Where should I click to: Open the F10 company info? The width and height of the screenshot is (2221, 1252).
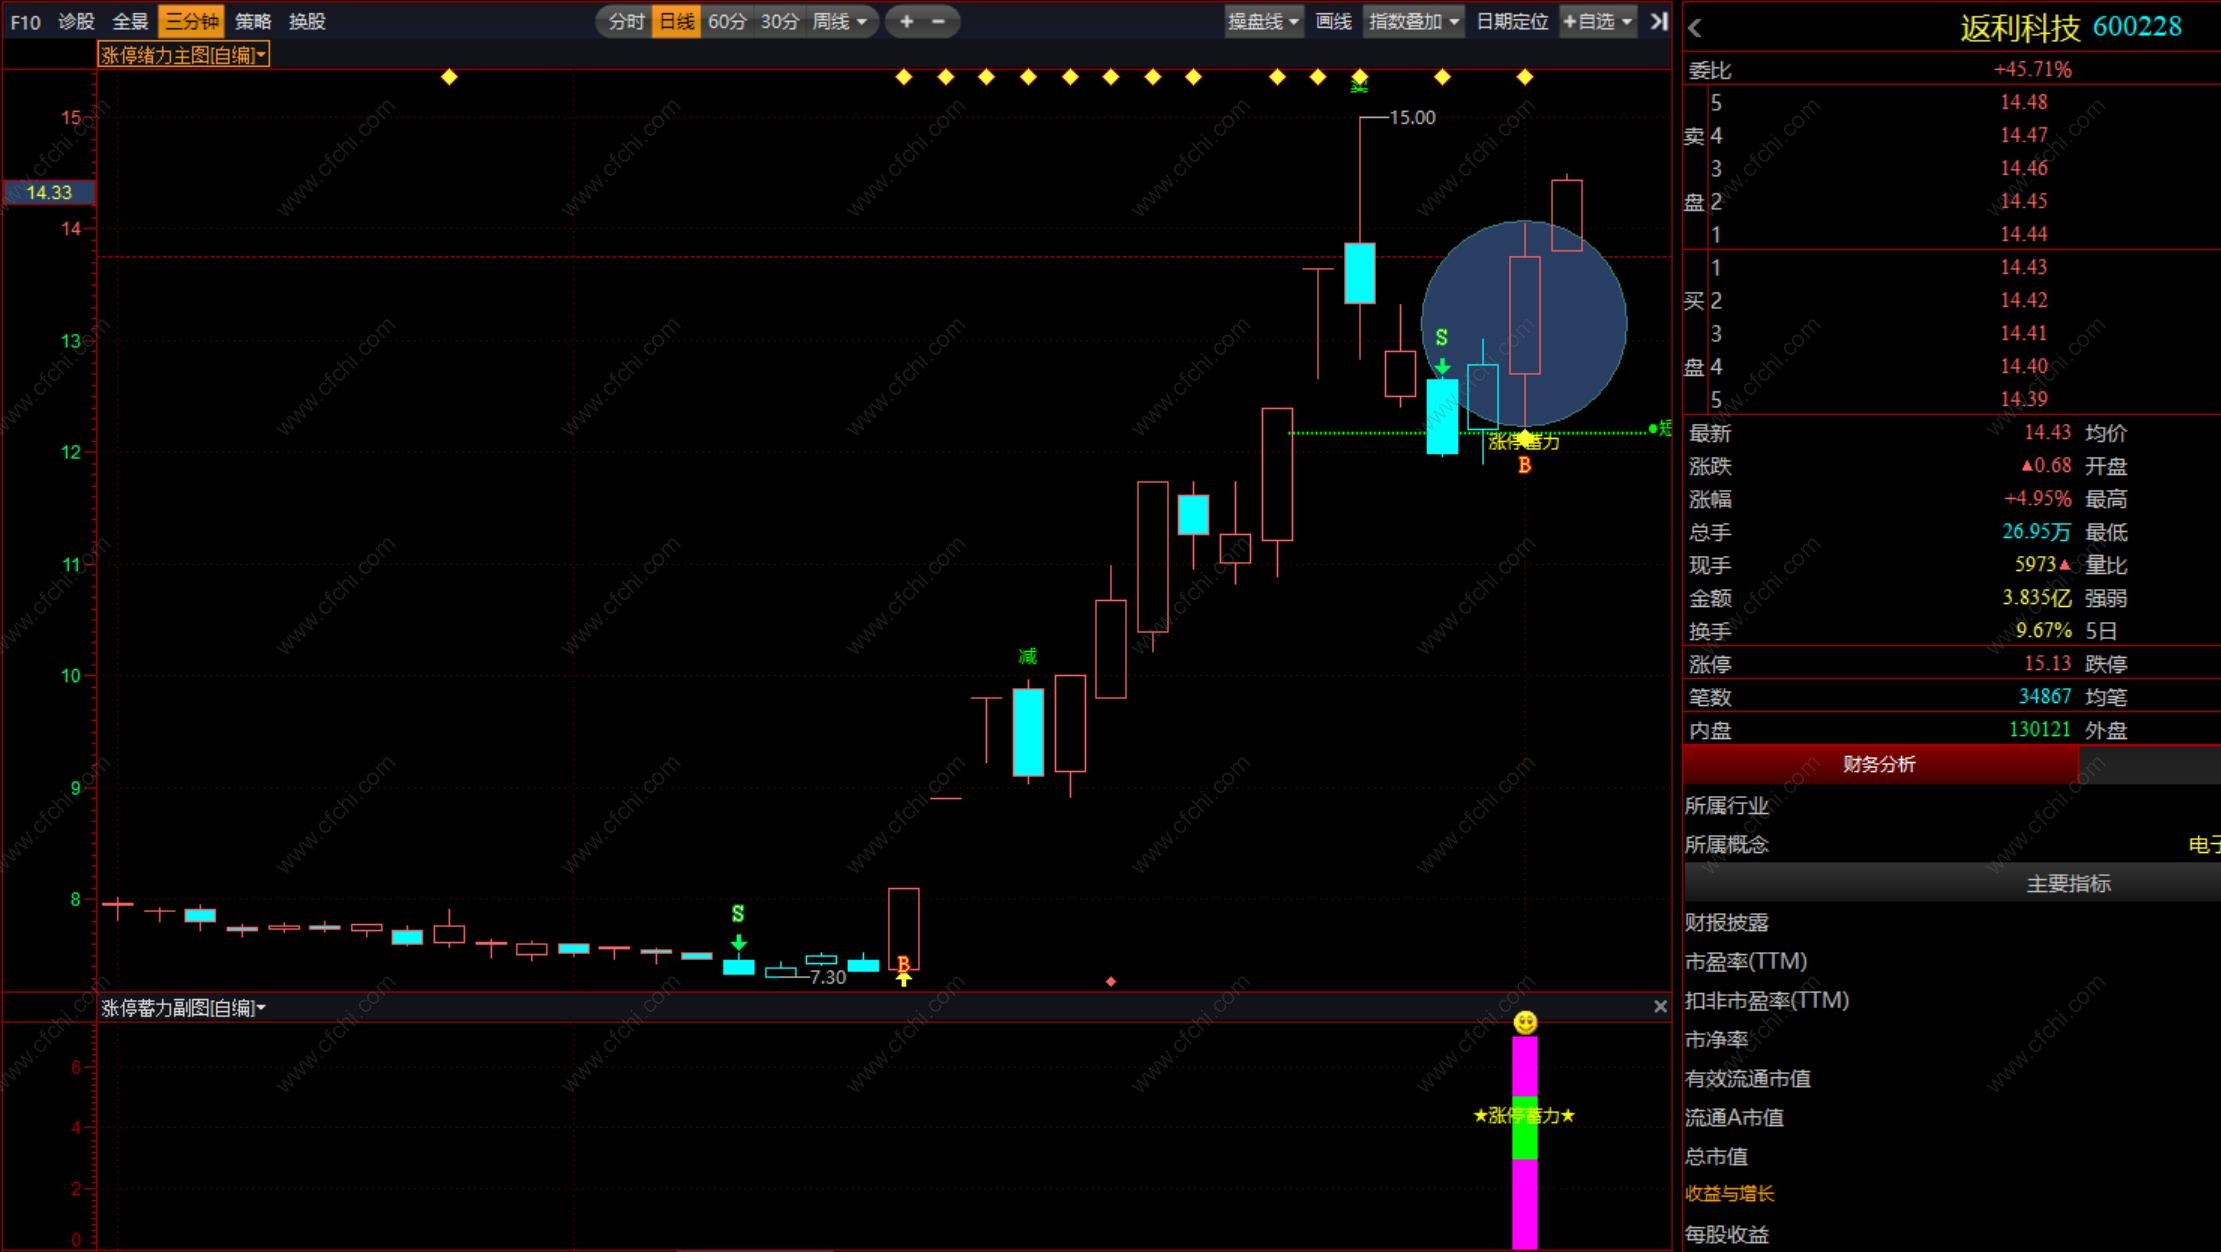click(x=25, y=21)
